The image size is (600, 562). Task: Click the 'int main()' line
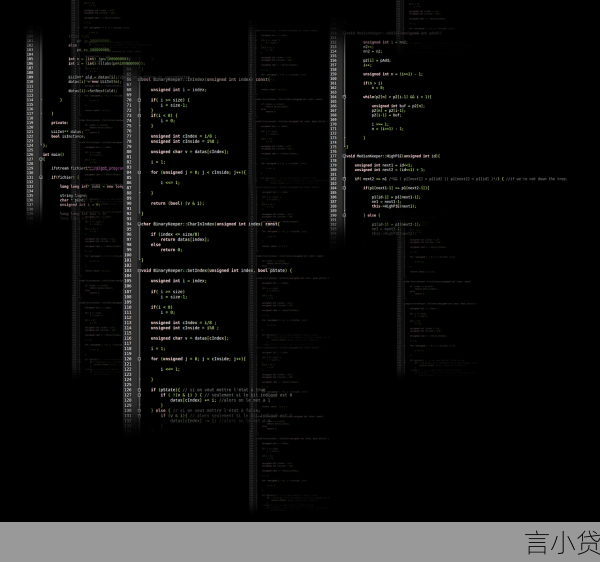click(x=54, y=155)
